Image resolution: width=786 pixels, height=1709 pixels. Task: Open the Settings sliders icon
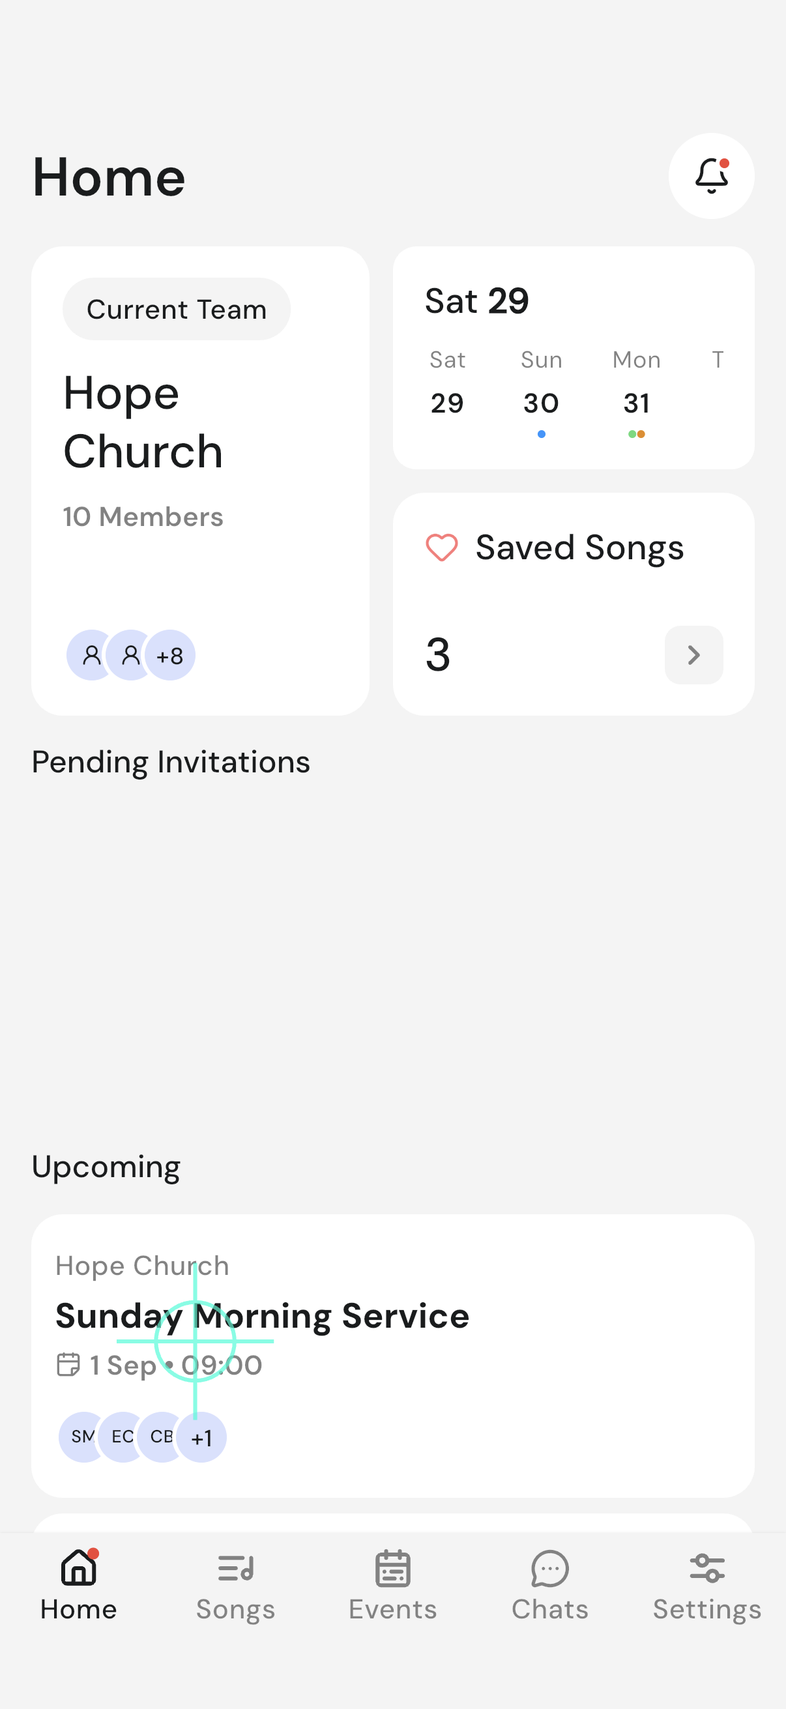[707, 1568]
